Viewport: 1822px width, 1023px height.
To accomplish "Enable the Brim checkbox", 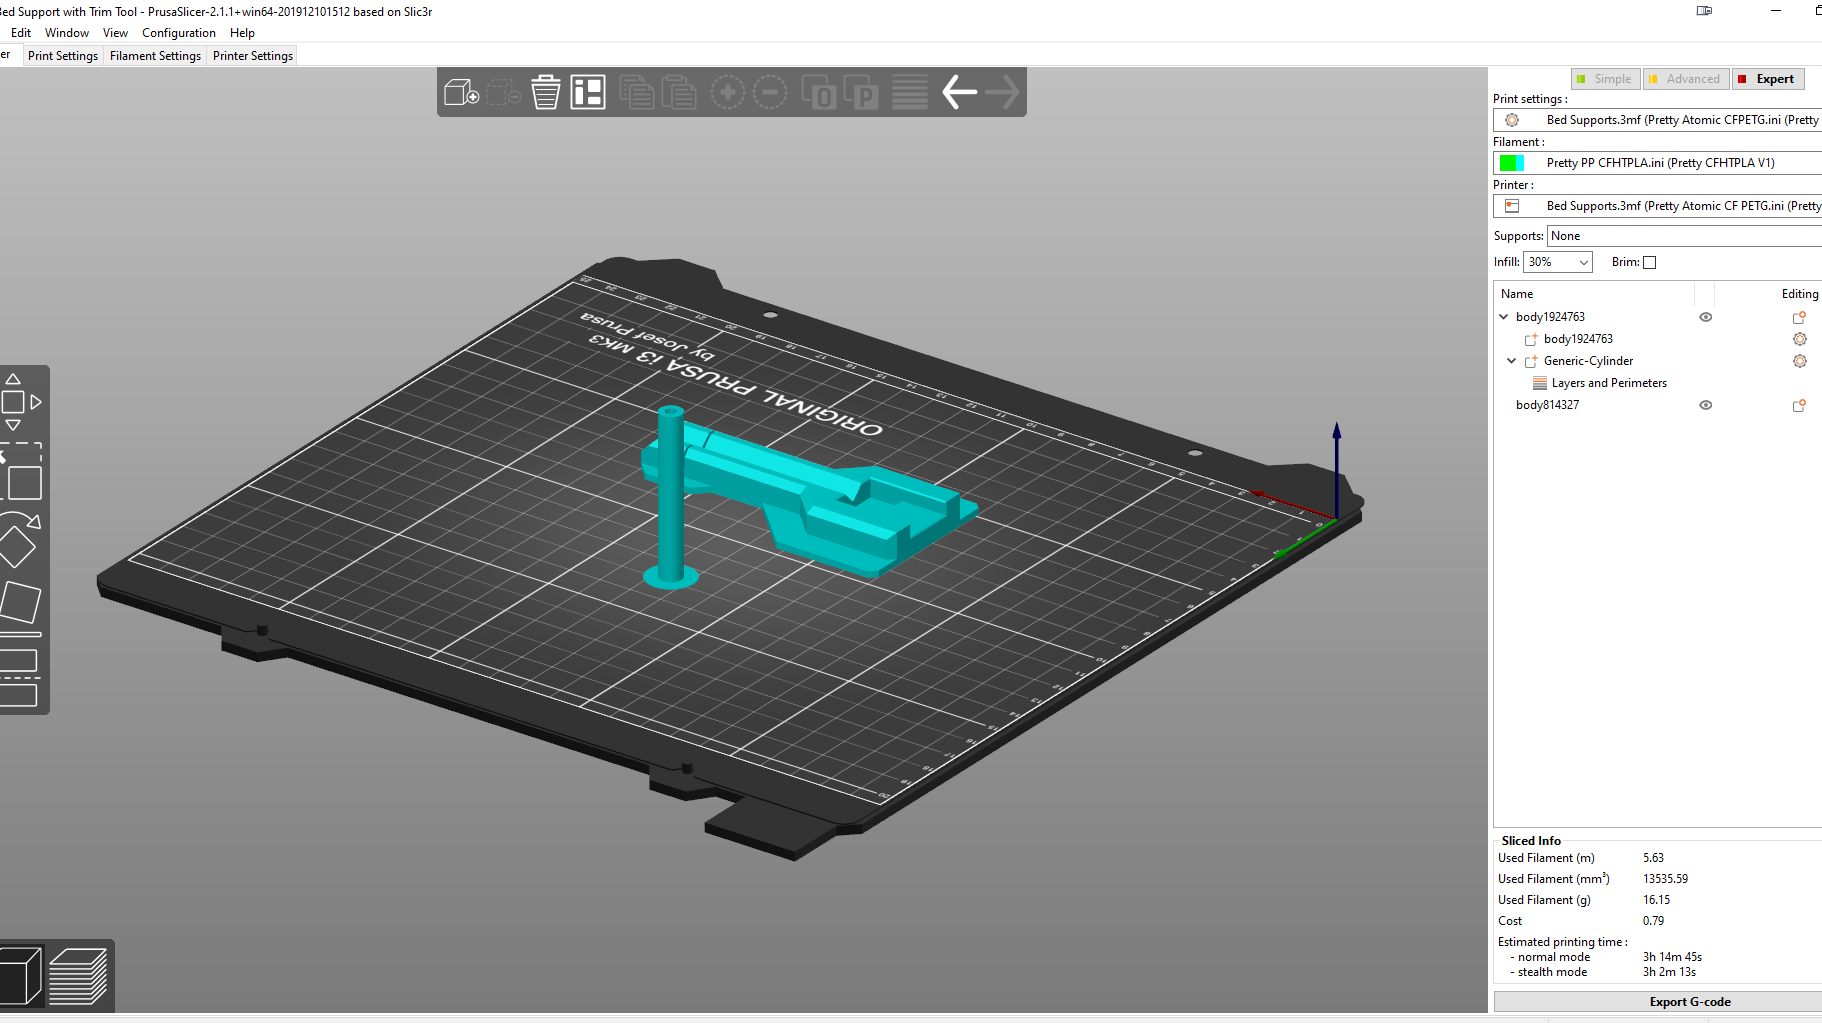I will pos(1650,262).
